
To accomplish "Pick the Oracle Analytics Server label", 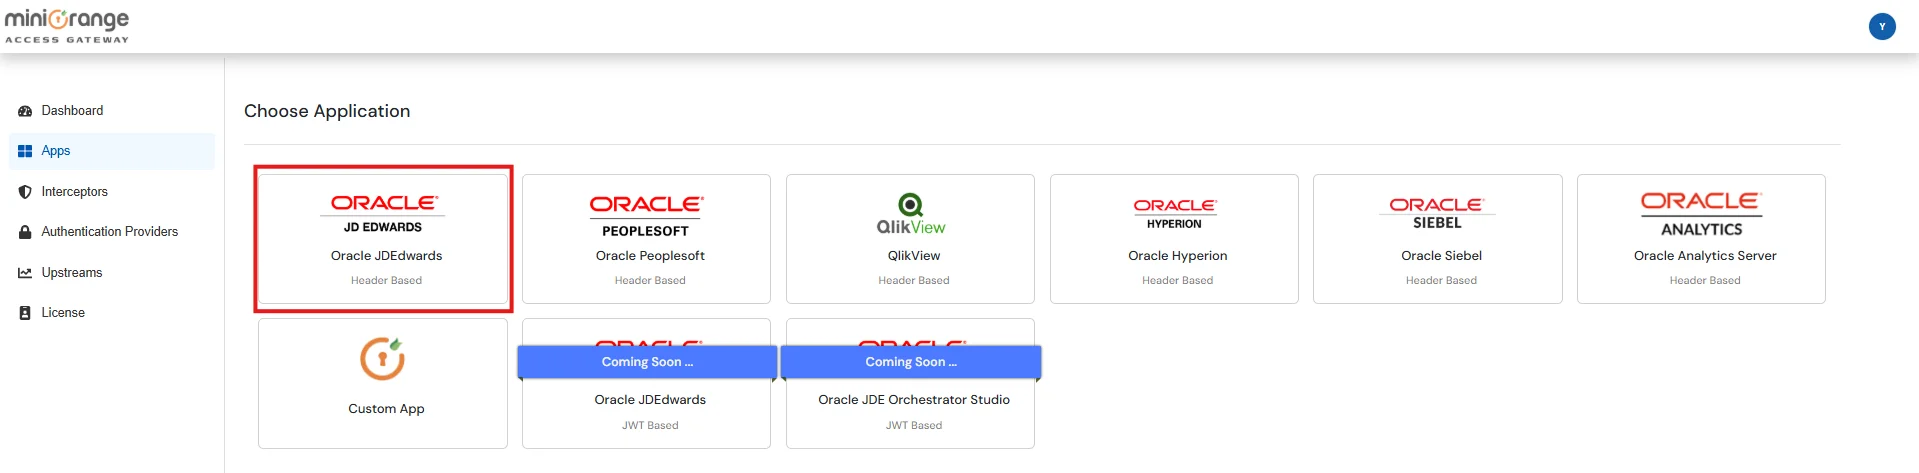I will coord(1705,256).
